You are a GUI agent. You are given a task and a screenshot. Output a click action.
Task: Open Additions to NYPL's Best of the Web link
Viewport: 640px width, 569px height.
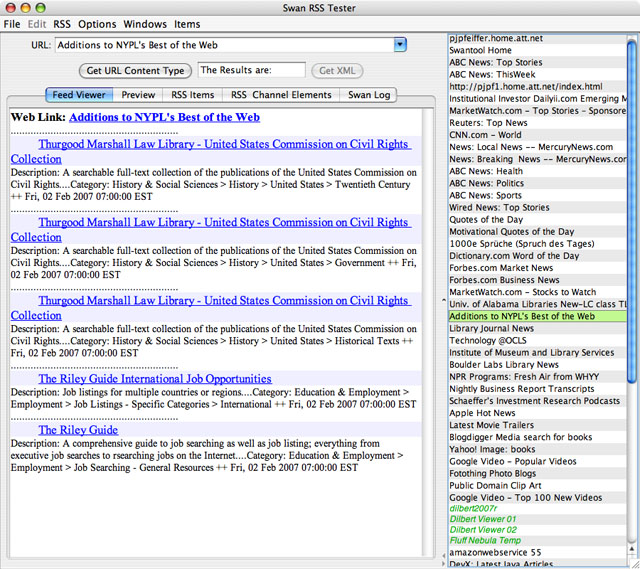click(164, 117)
